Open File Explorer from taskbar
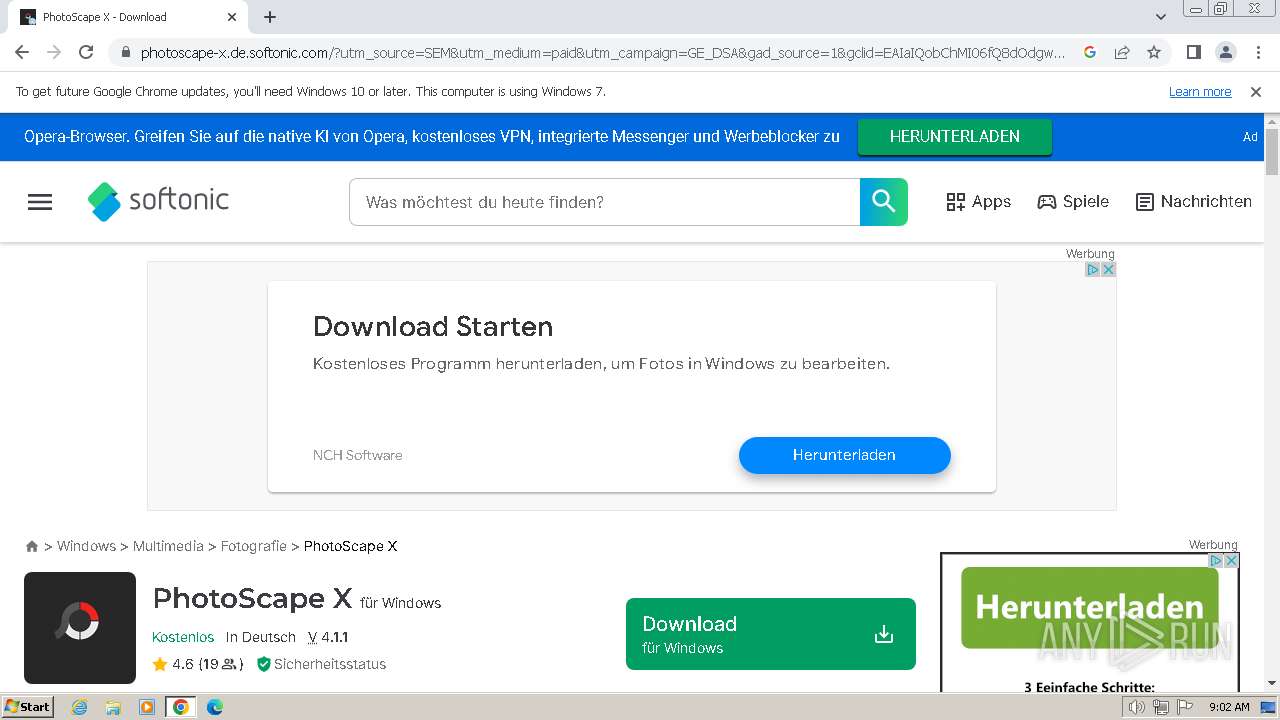 click(x=113, y=707)
